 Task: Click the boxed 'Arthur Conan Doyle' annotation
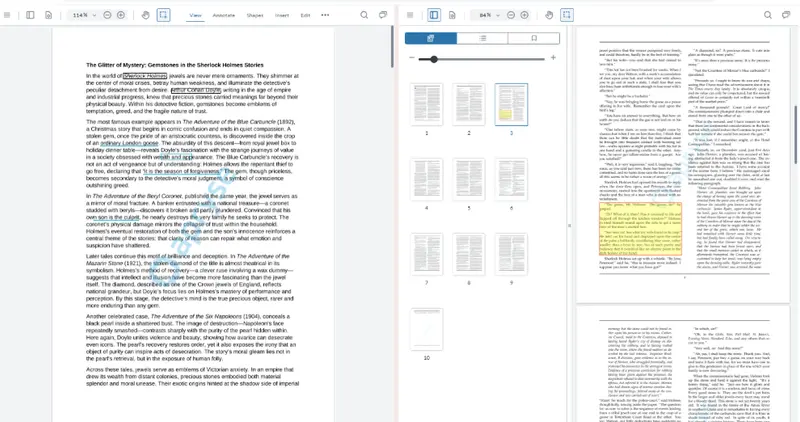tap(196, 90)
